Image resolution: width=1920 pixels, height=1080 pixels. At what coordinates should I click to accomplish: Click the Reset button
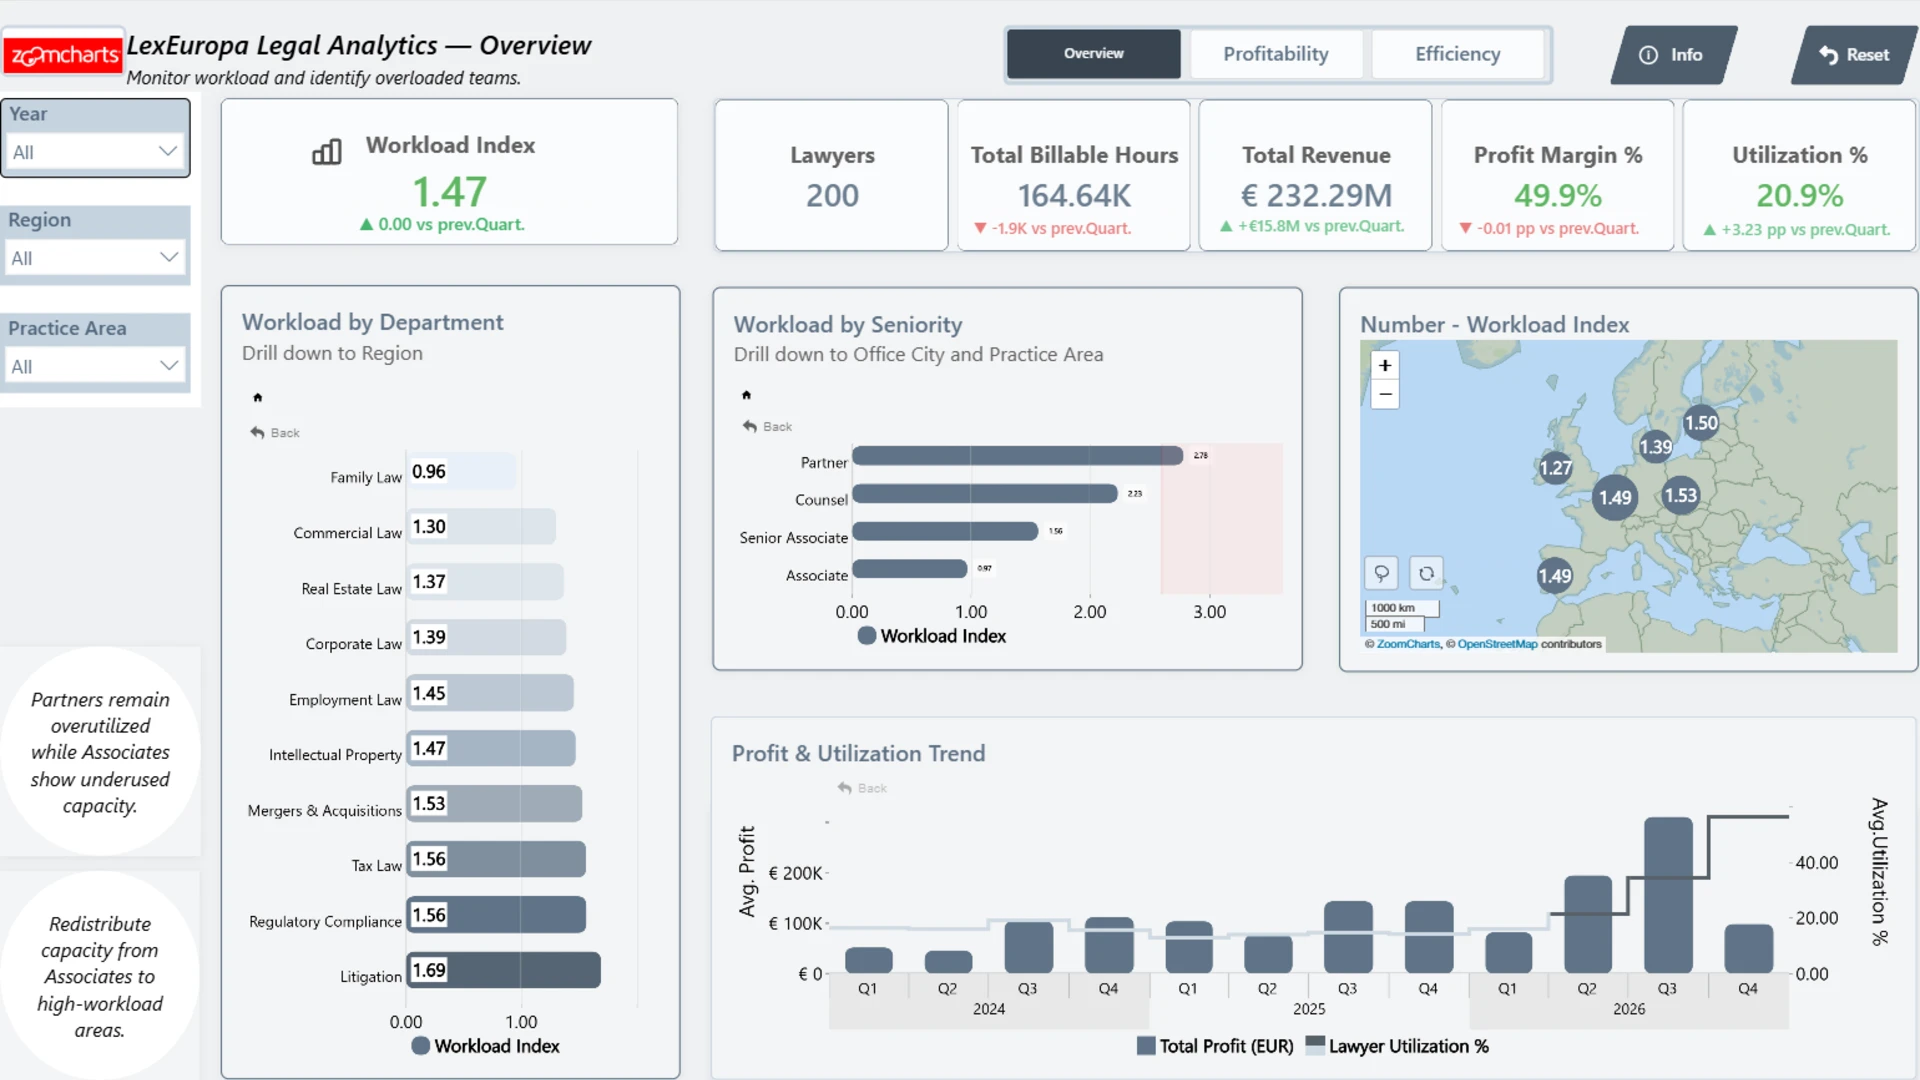pos(1853,55)
